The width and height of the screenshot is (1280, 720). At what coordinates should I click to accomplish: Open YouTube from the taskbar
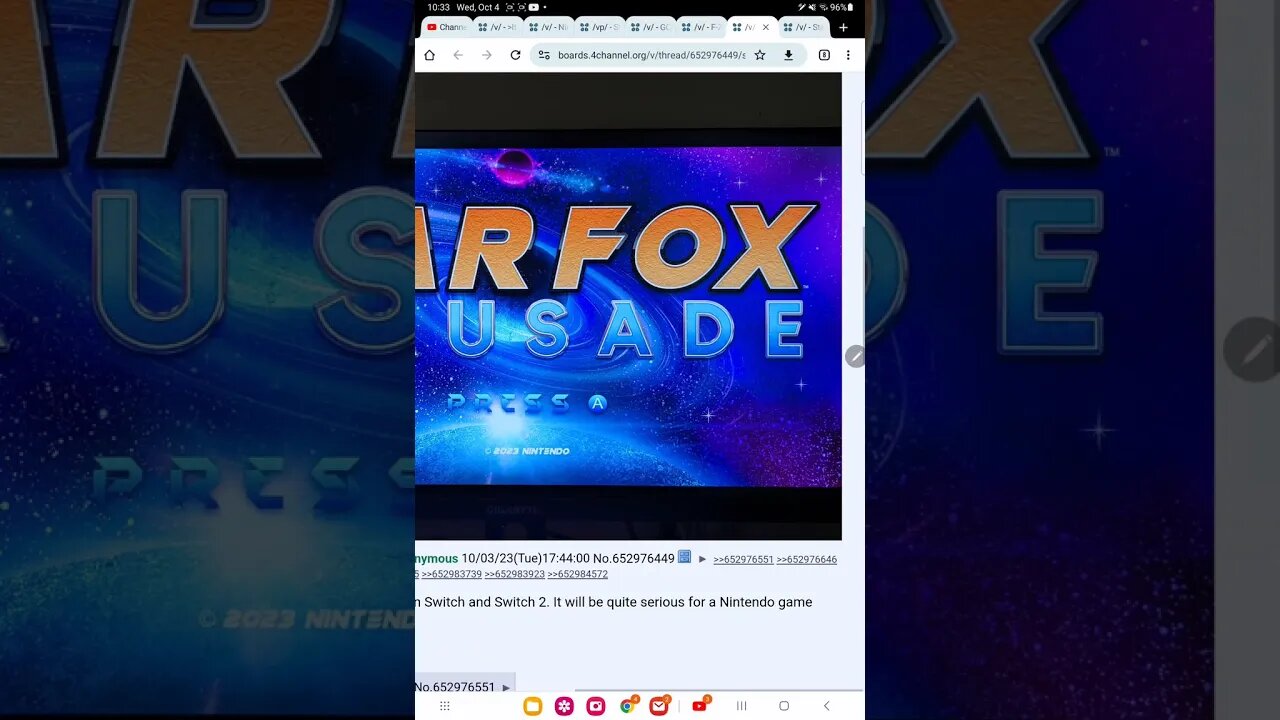click(x=700, y=706)
